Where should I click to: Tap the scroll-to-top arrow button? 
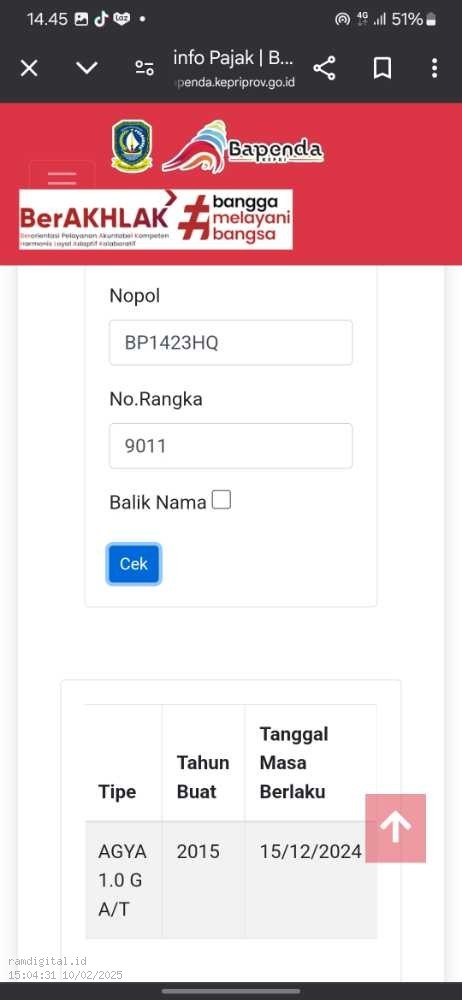pyautogui.click(x=396, y=828)
